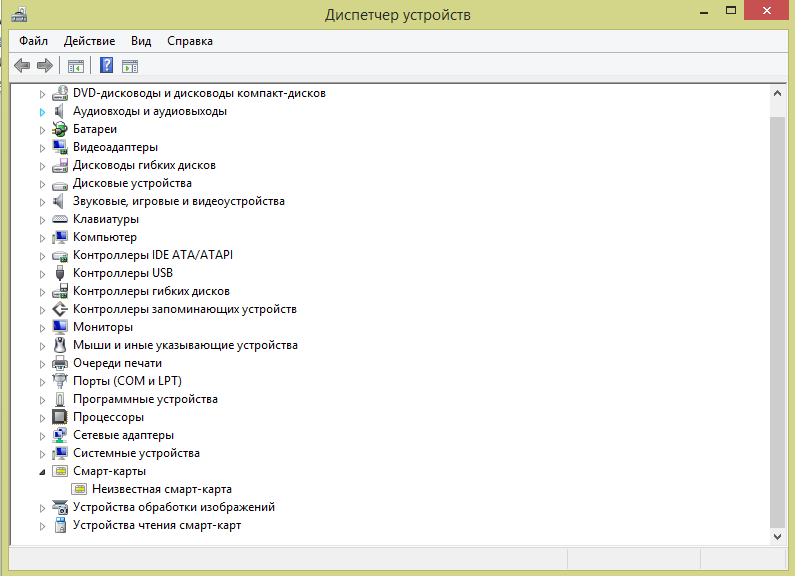Click the Неизвестная смарт-карта device icon

80,489
